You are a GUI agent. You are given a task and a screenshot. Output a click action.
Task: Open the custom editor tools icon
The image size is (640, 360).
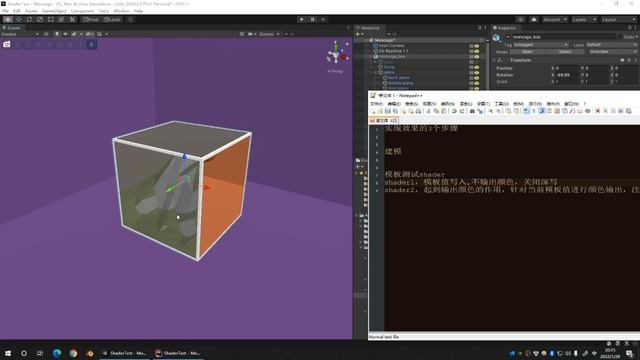[72, 20]
